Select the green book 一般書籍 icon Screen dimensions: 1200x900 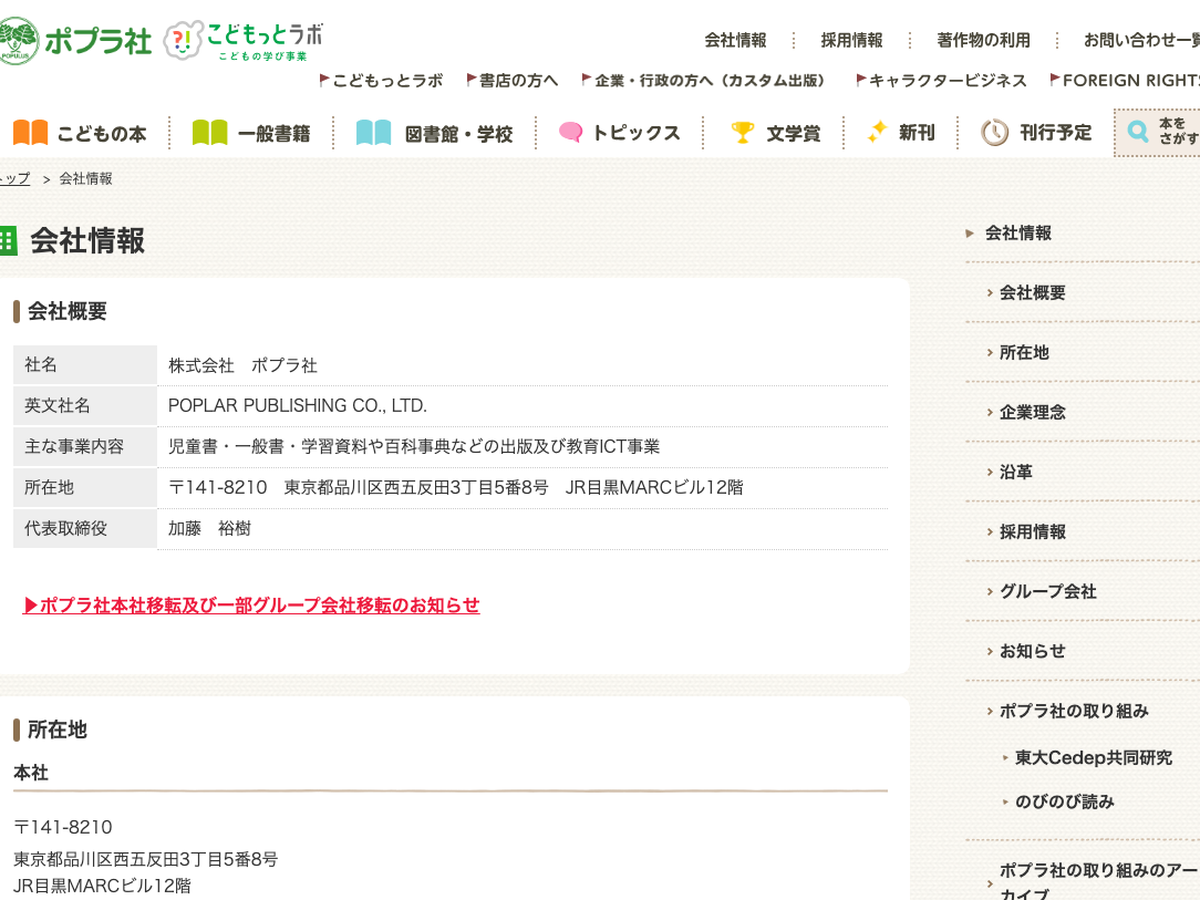(x=210, y=133)
